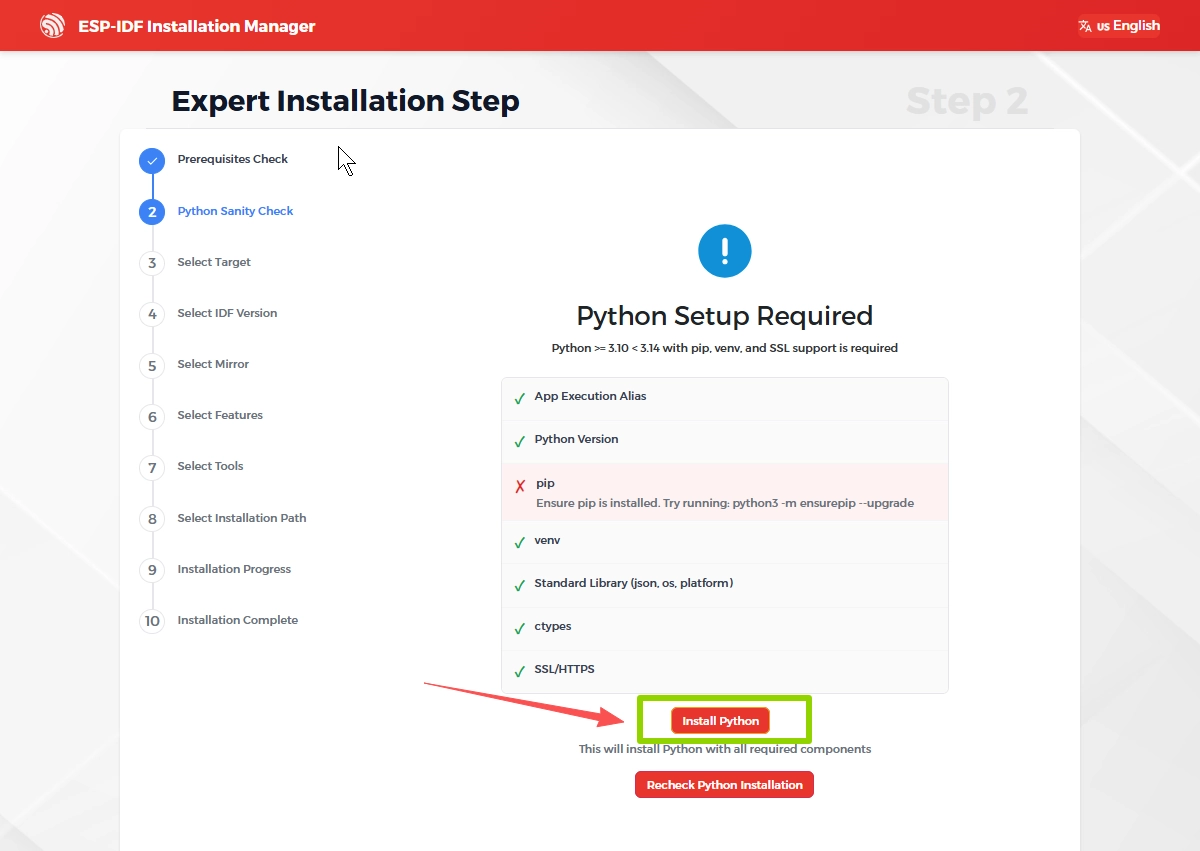Open the Select Mirror step
This screenshot has height=851, width=1200.
tap(213, 364)
